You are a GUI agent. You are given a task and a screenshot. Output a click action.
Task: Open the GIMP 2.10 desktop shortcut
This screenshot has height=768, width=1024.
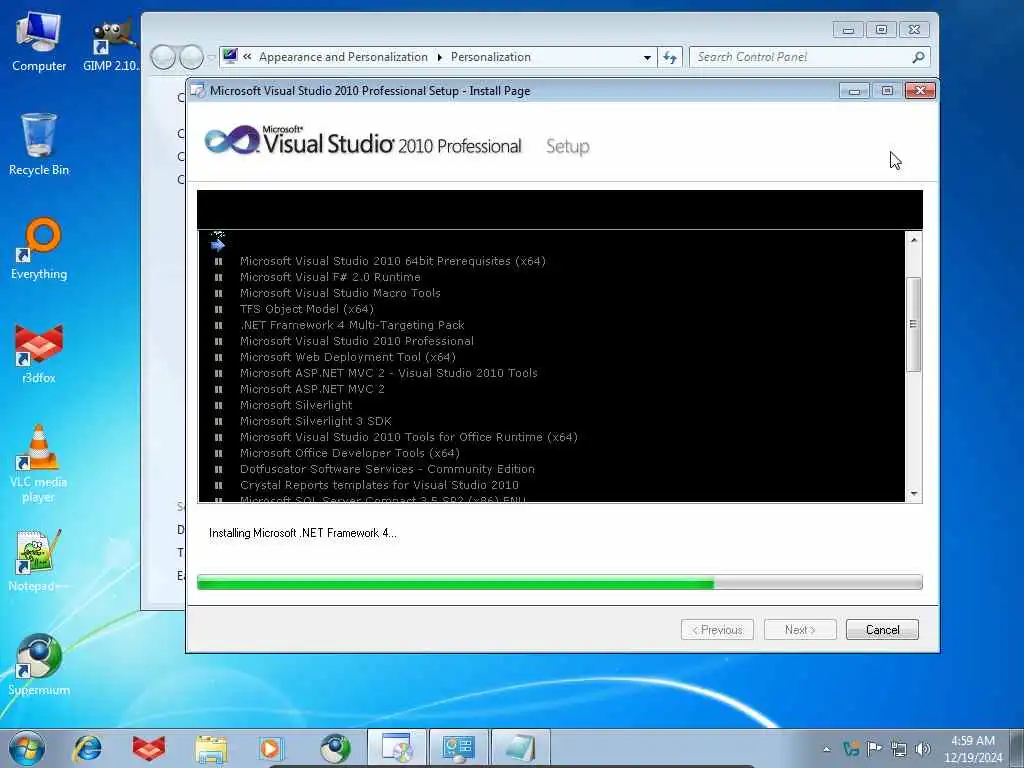coord(111,44)
